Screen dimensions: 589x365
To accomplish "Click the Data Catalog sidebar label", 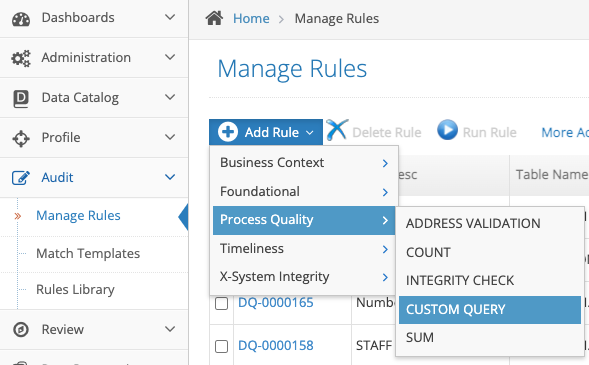I will pyautogui.click(x=80, y=98).
